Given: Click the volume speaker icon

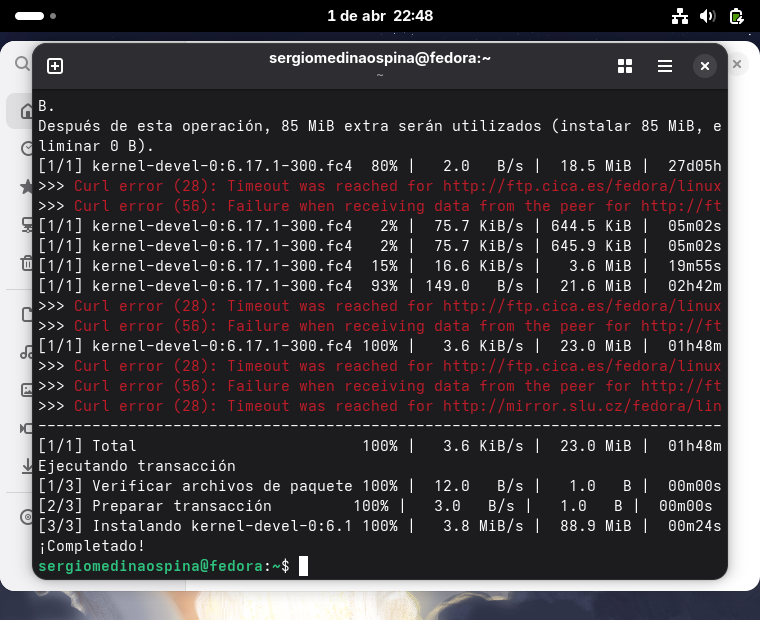Looking at the screenshot, I should click(708, 16).
